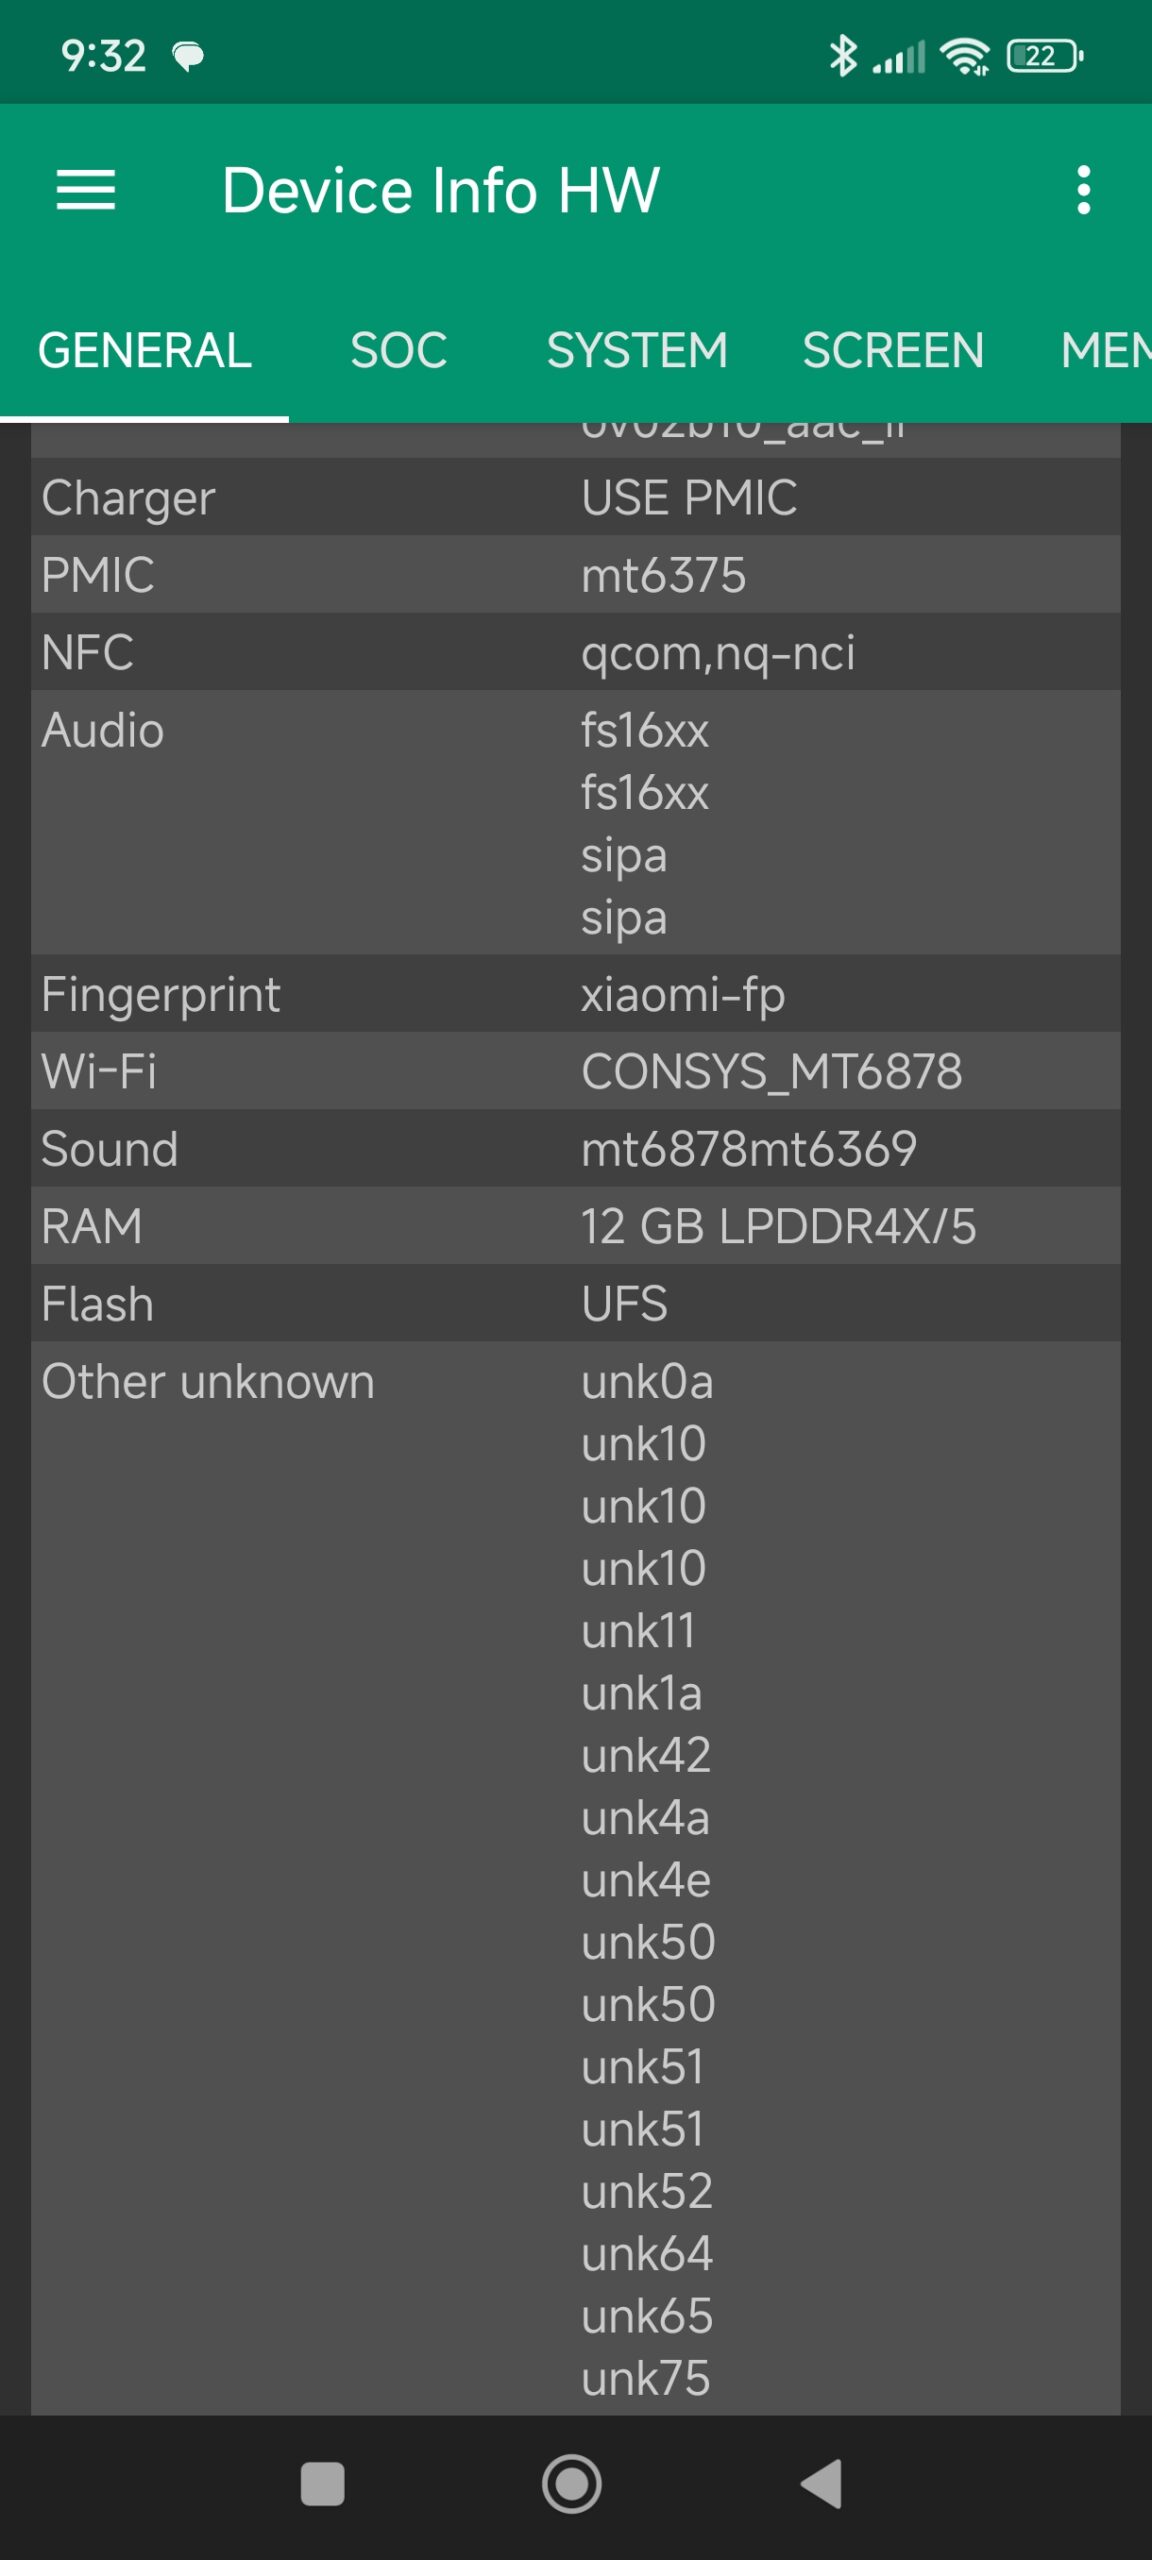This screenshot has width=1152, height=2560.
Task: Tap the recent apps square button
Action: [x=323, y=2484]
